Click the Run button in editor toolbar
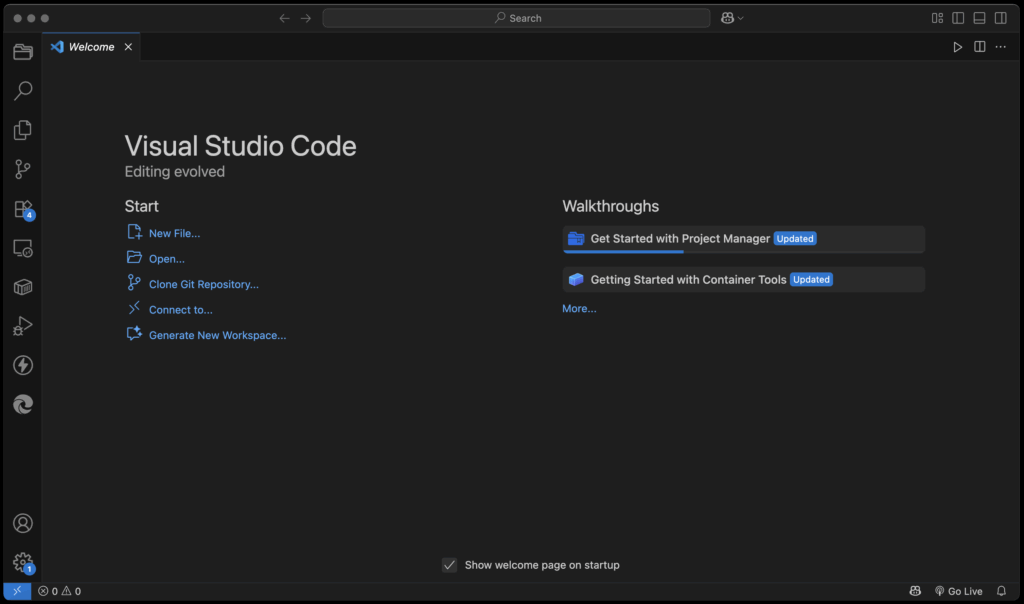 pos(957,47)
